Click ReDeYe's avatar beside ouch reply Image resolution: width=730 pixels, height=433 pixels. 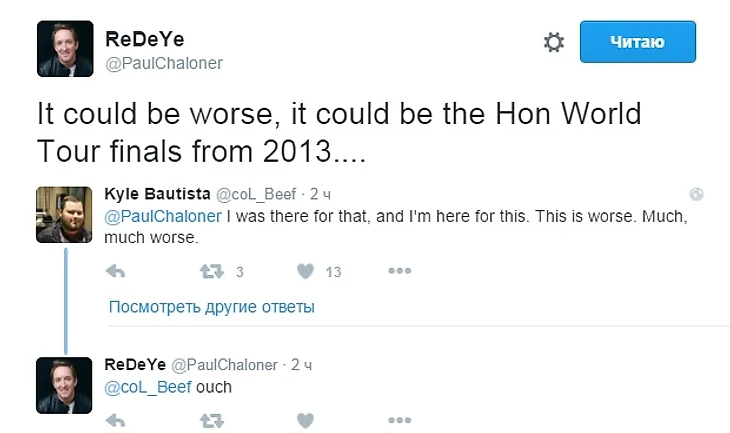65,385
